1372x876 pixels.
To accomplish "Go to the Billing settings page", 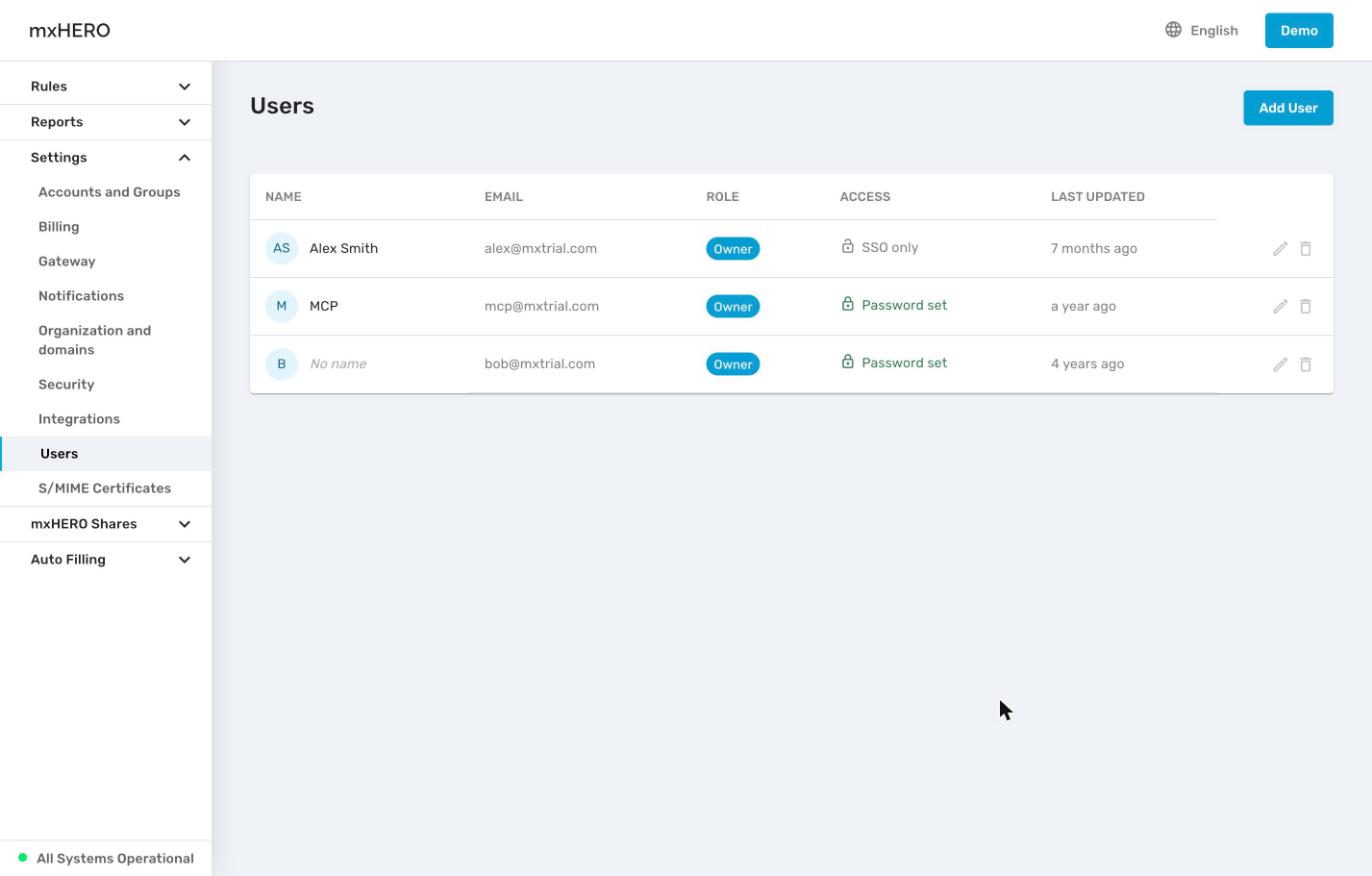I will click(58, 227).
